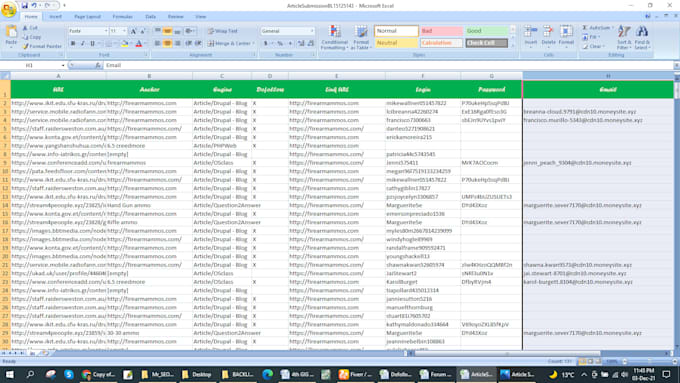Image resolution: width=680 pixels, height=383 pixels.
Task: Expand the font name dropdown
Action: coord(106,31)
